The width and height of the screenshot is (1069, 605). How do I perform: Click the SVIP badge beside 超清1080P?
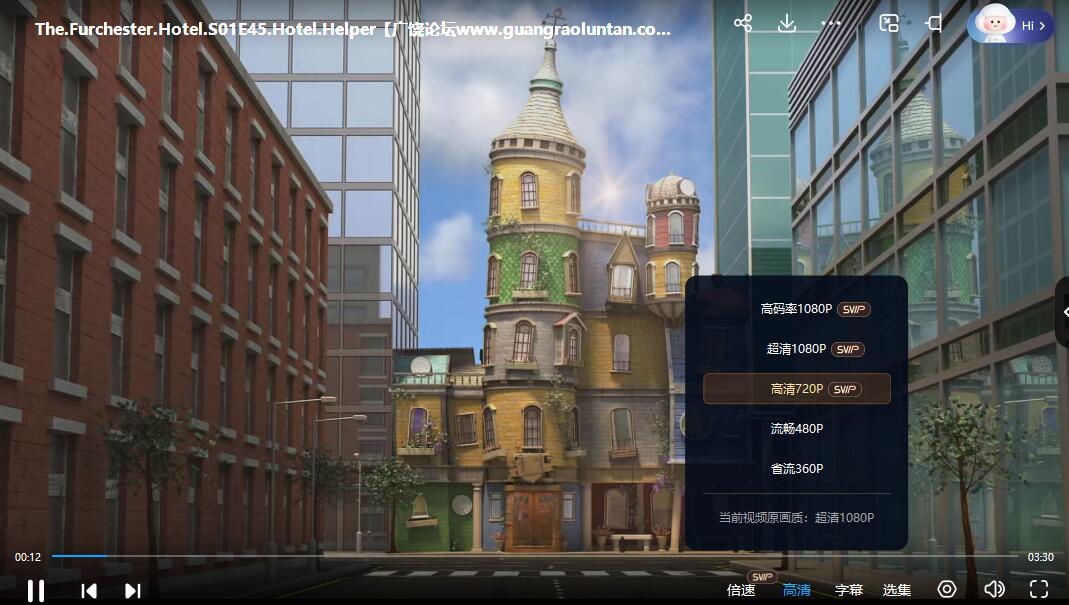pos(847,349)
